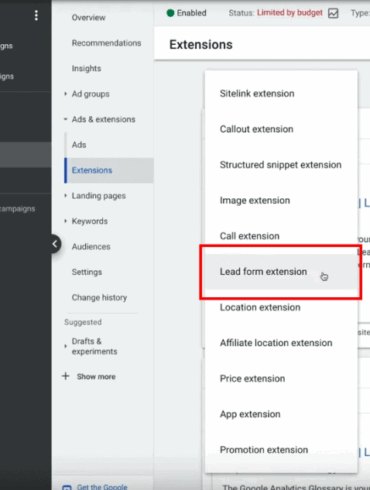The height and width of the screenshot is (490, 370).
Task: Click the status chart icon beside Limited by budget
Action: (x=333, y=13)
